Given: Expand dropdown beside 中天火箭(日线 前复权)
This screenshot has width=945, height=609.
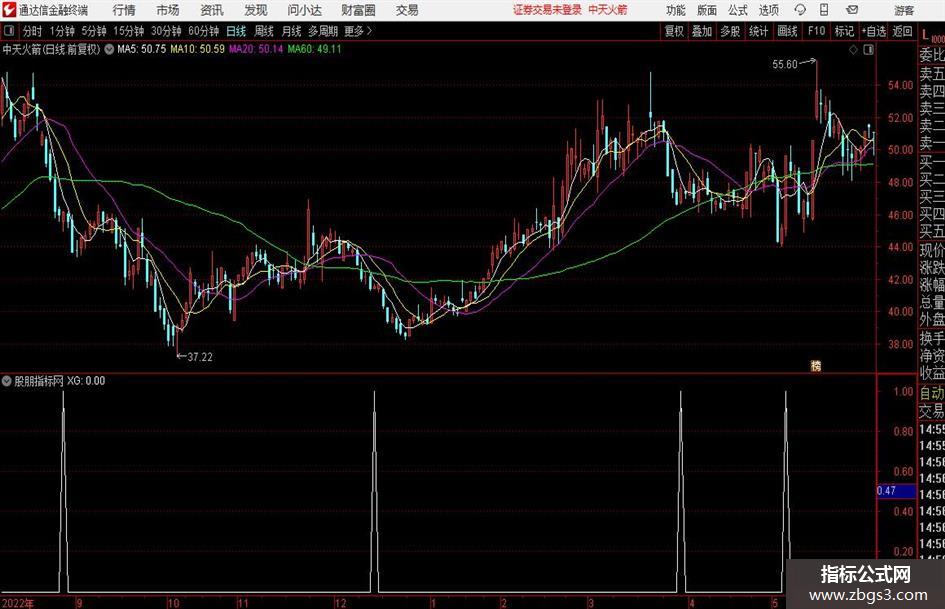Looking at the screenshot, I should [109, 49].
